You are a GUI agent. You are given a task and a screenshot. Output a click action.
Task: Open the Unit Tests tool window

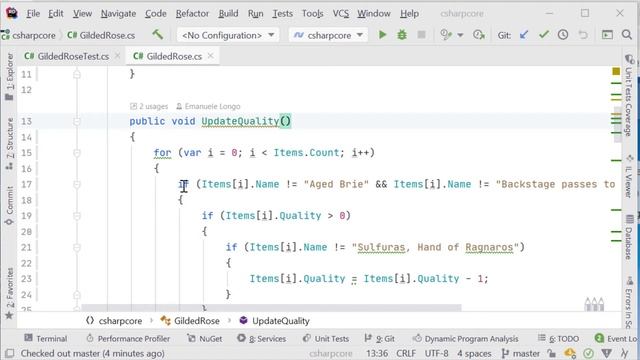pos(326,338)
